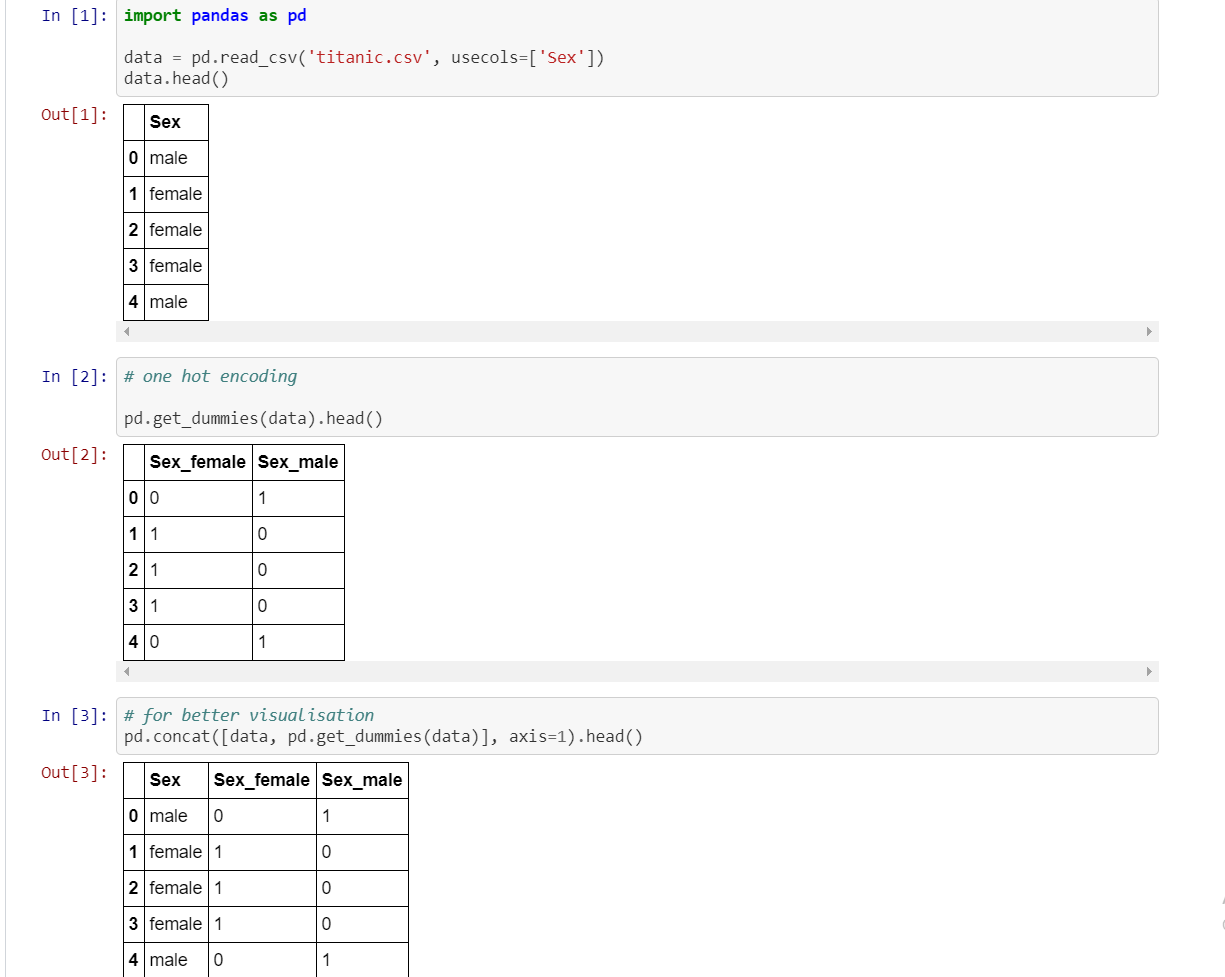
Task: Click 'female' in row 2 of Out[1]
Action: [x=176, y=230]
